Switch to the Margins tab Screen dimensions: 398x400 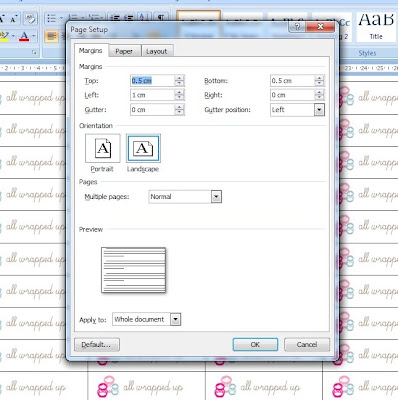[x=90, y=51]
